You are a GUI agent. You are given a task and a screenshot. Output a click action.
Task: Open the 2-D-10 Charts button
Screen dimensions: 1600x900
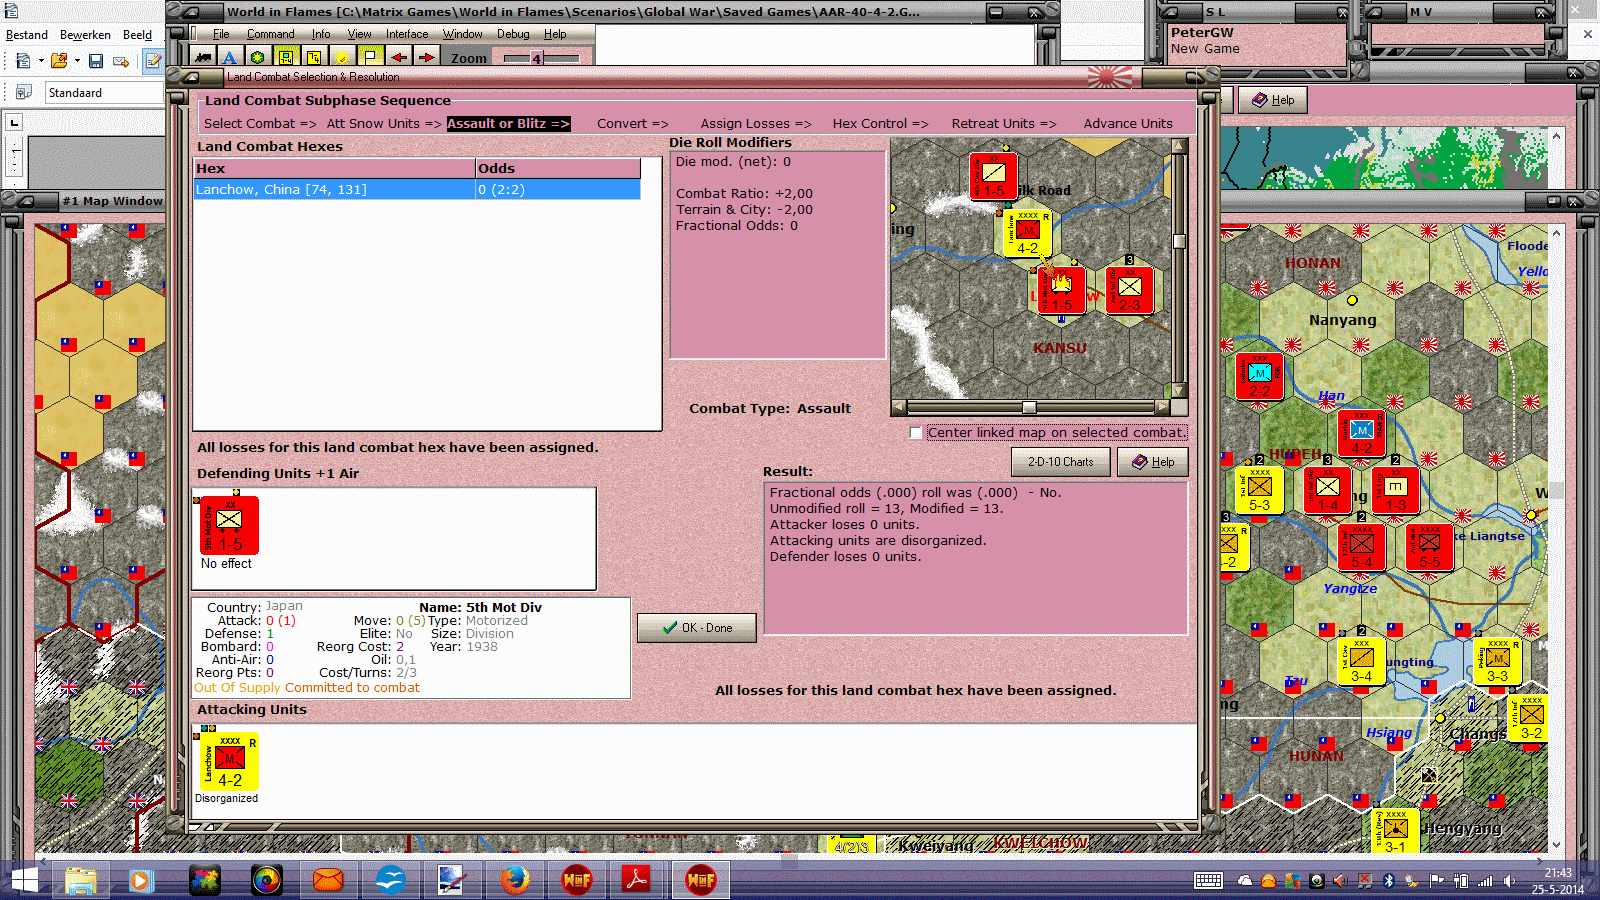pos(1061,462)
